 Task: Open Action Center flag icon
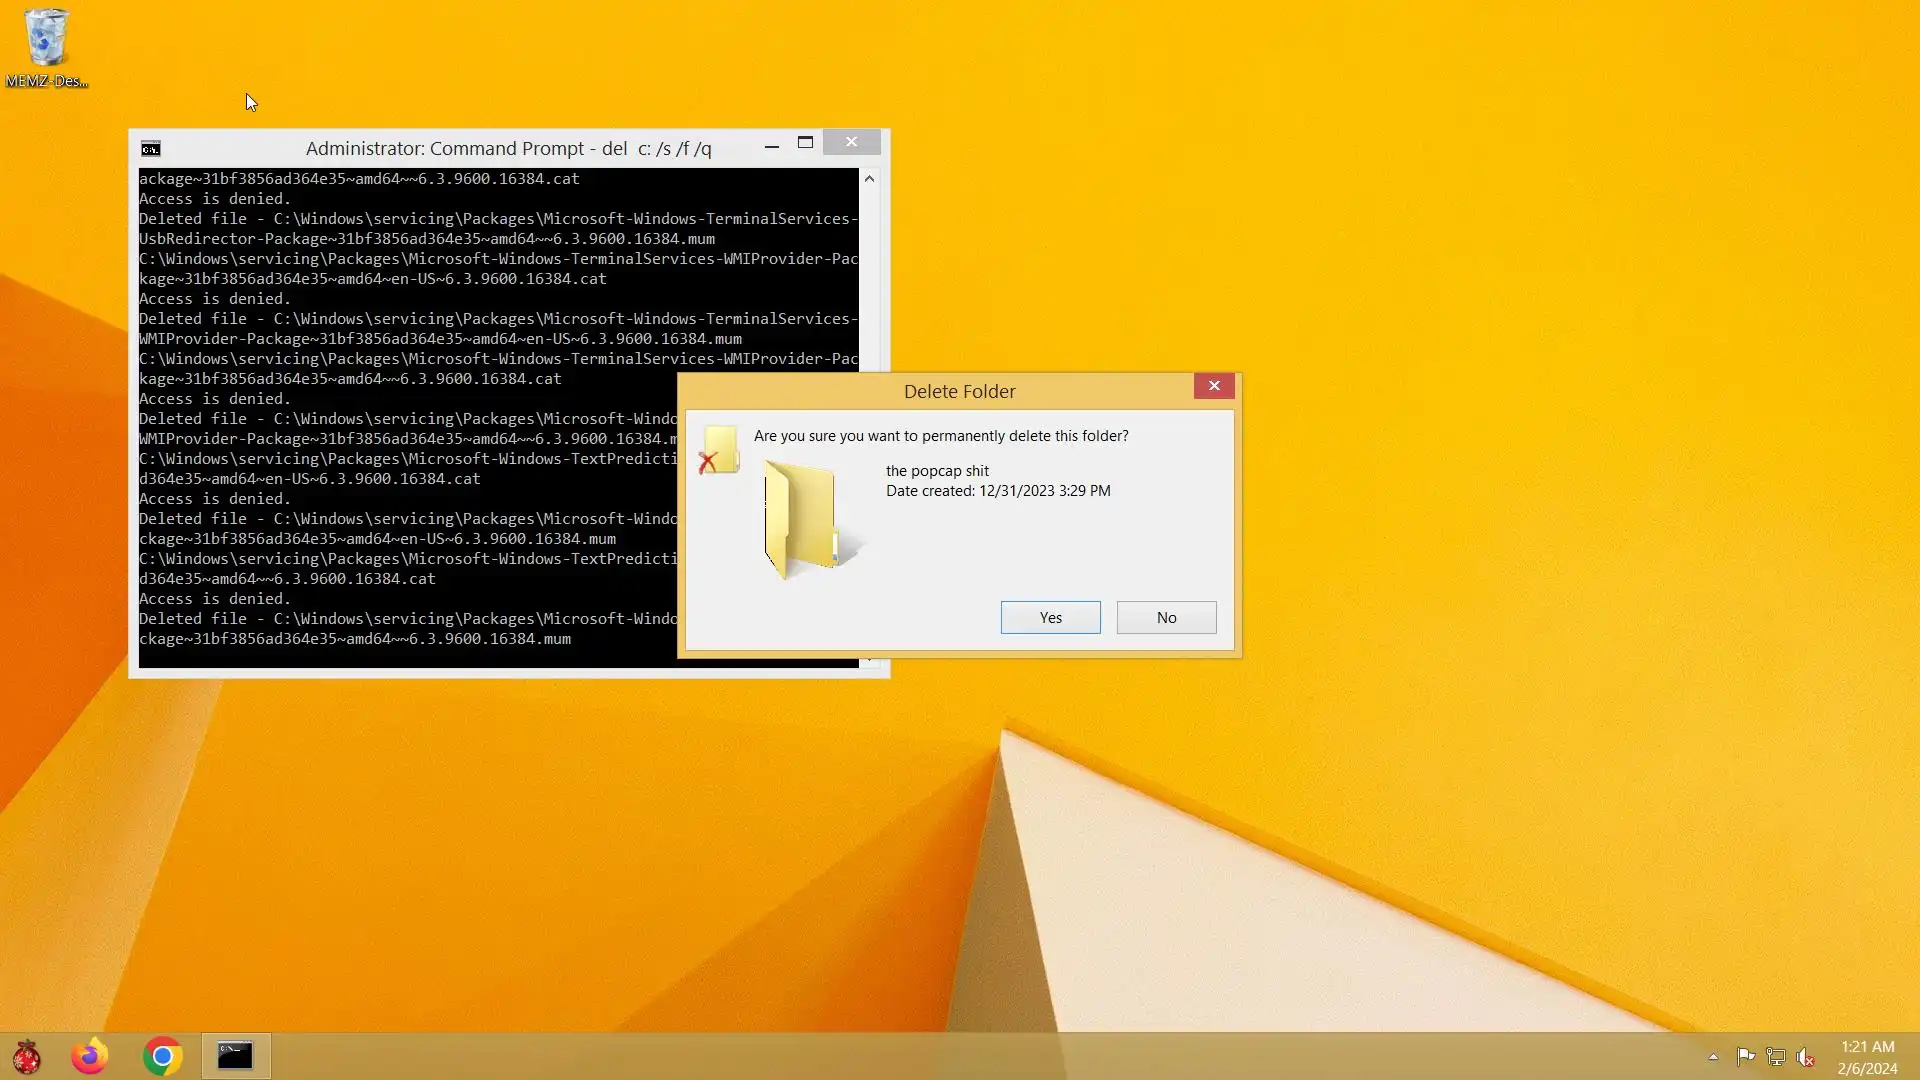1746,1057
